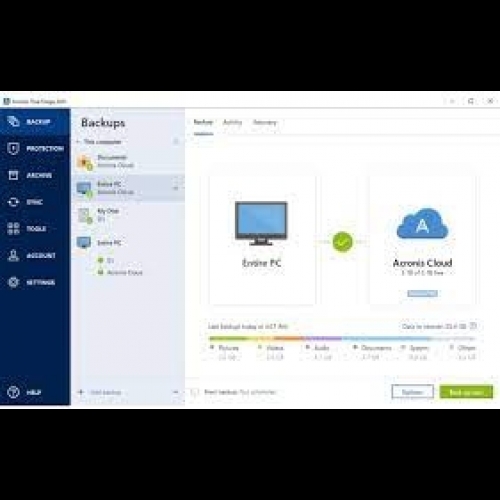Open the Tools section in sidebar
Screen dimensions: 500x500
click(35, 228)
